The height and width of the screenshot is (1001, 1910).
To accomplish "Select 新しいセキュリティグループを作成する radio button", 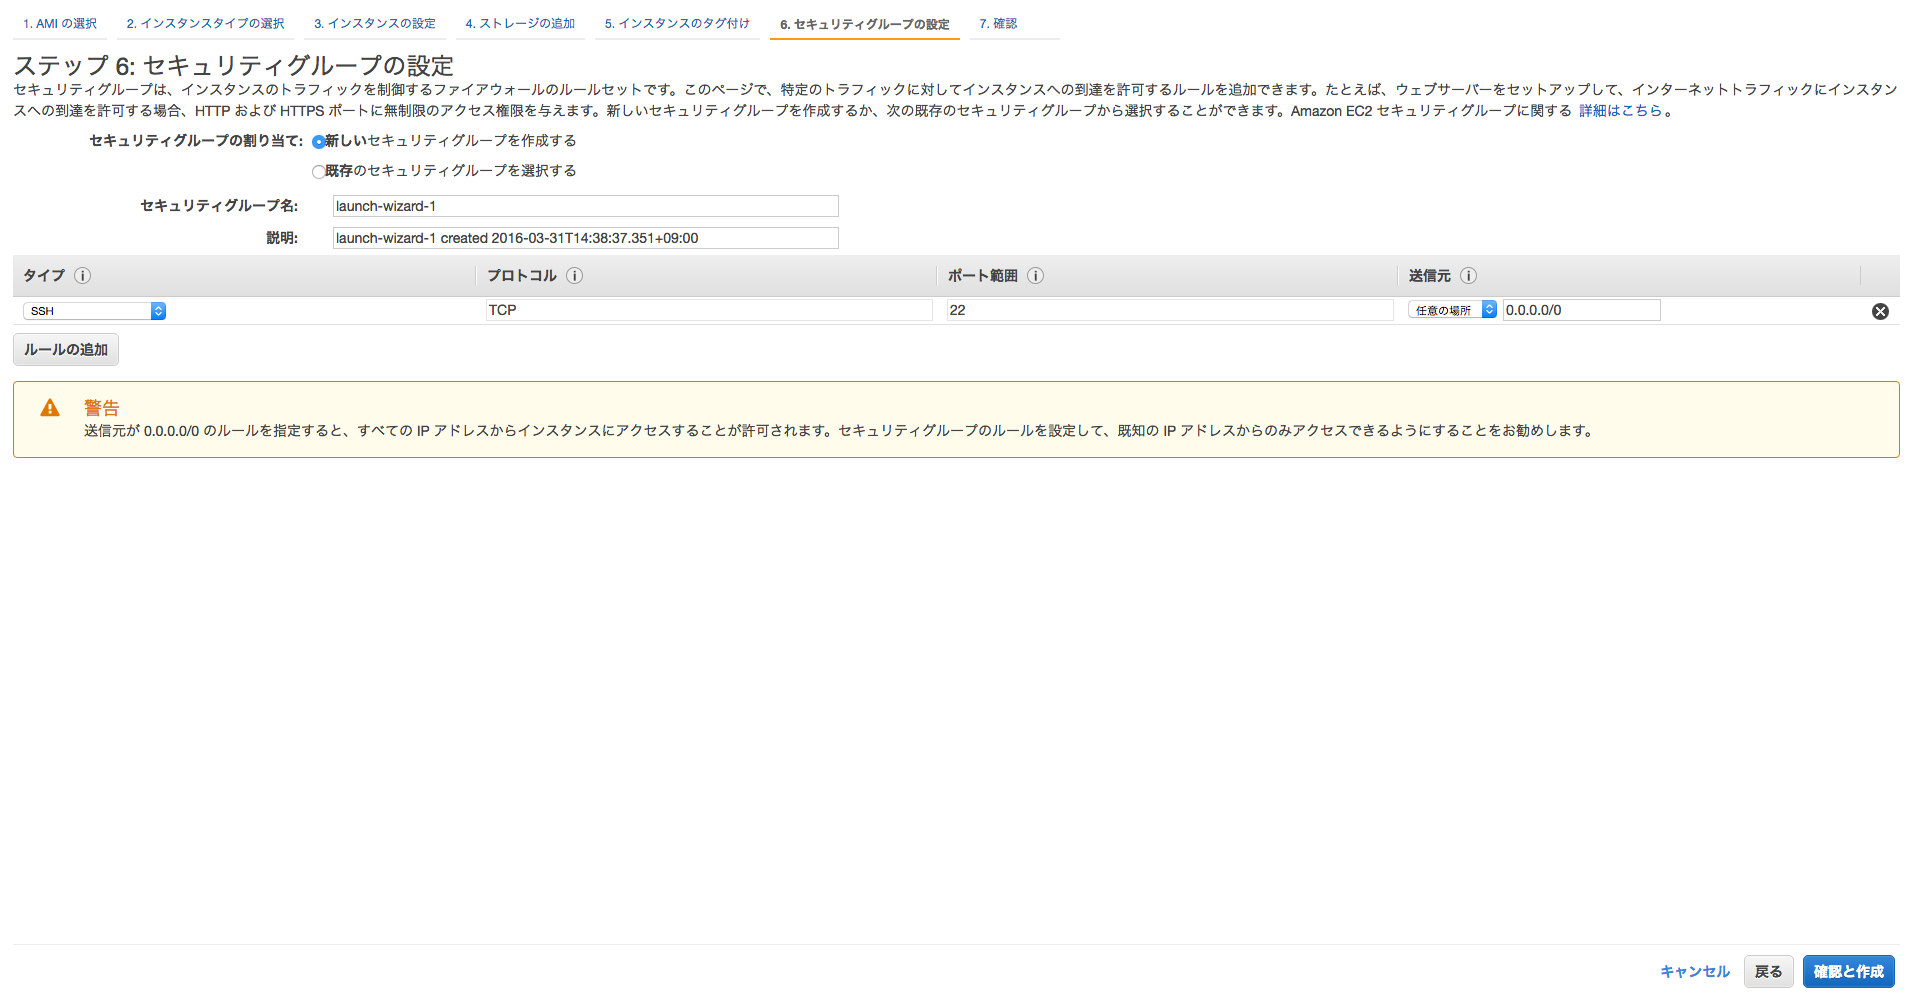I will tap(319, 141).
